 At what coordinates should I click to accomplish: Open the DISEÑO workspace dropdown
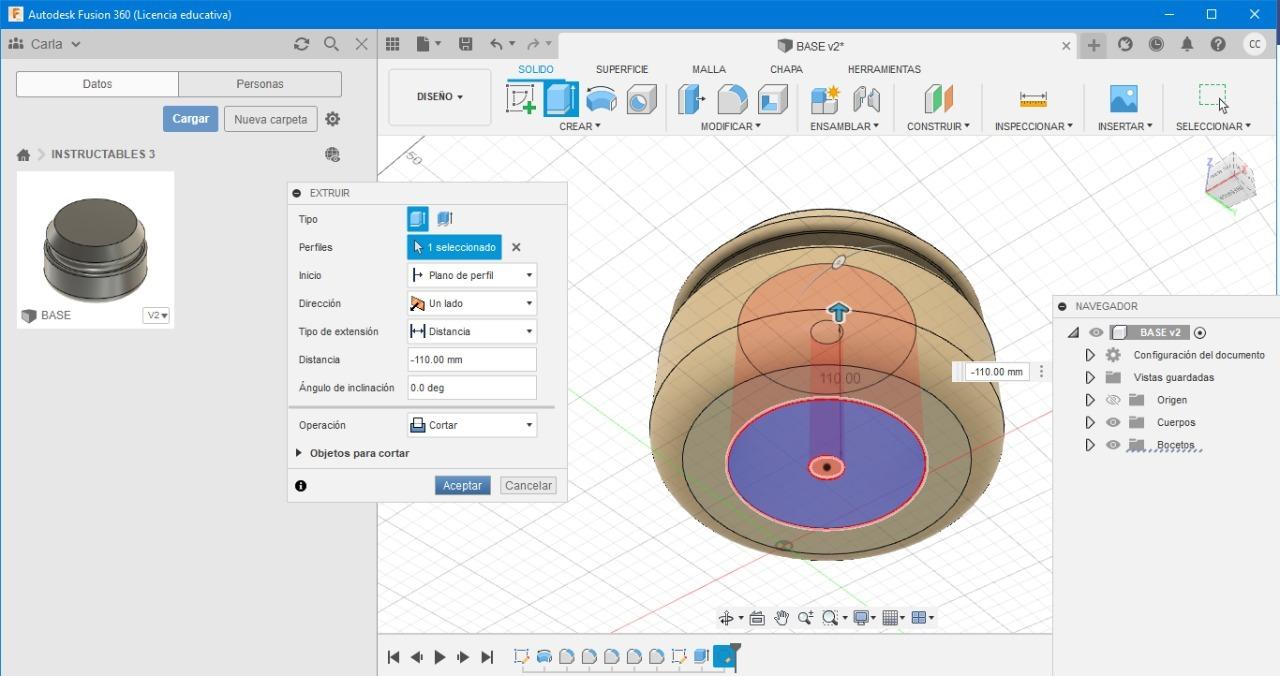pos(440,97)
